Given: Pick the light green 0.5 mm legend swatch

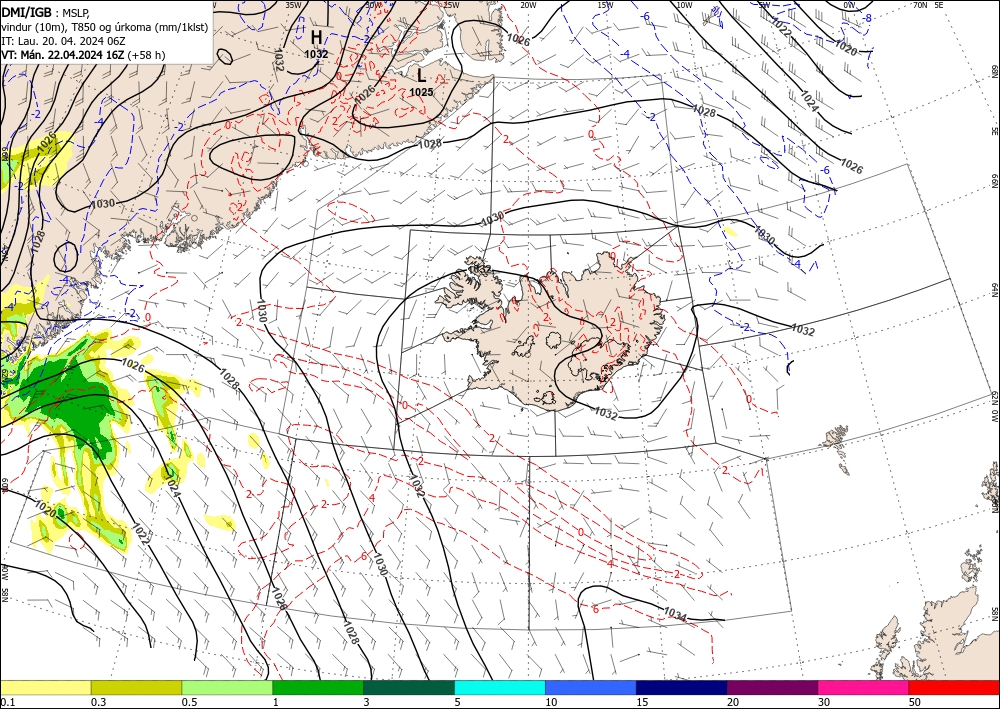Looking at the screenshot, I should pos(227,687).
